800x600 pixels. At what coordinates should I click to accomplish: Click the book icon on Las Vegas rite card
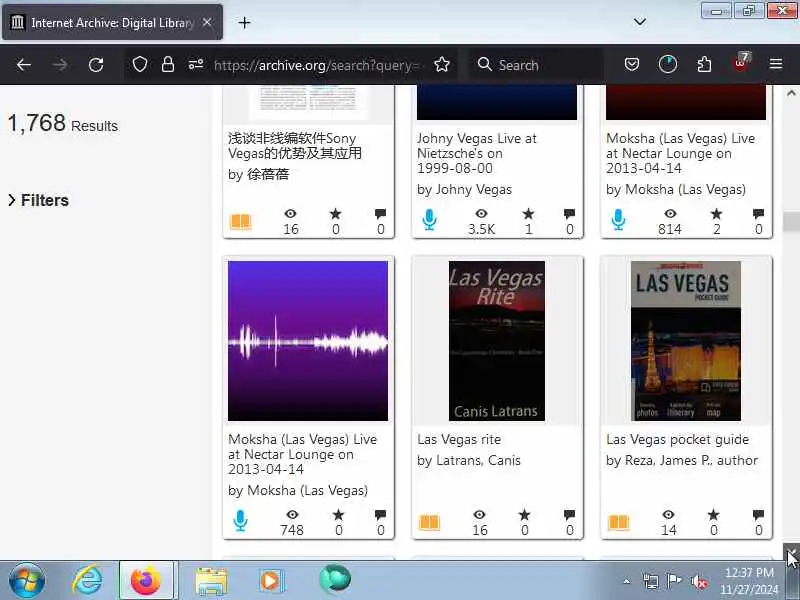point(429,522)
